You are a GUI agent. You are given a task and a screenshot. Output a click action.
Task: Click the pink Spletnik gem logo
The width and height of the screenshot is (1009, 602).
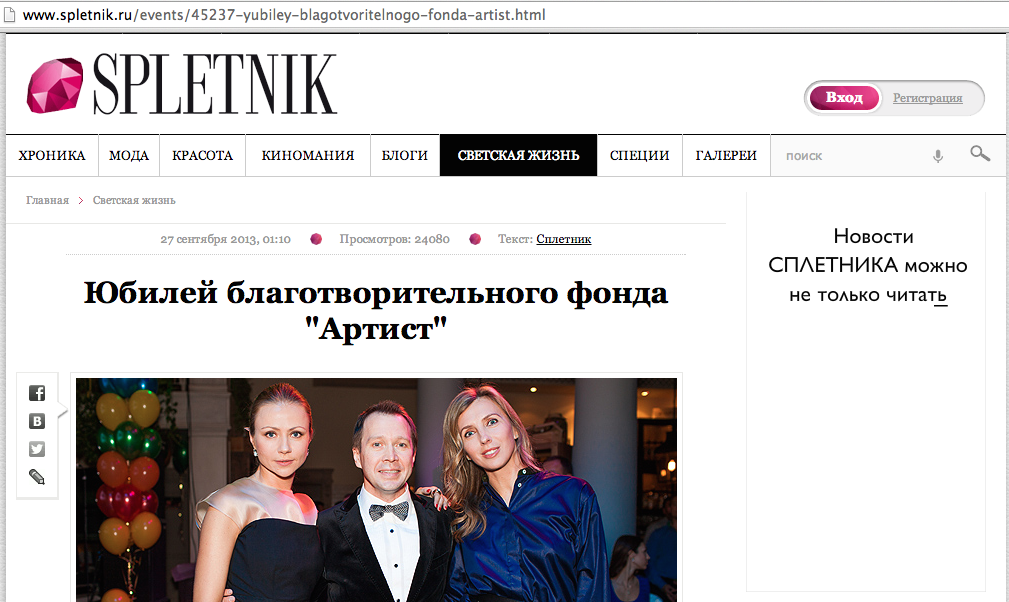coord(55,86)
